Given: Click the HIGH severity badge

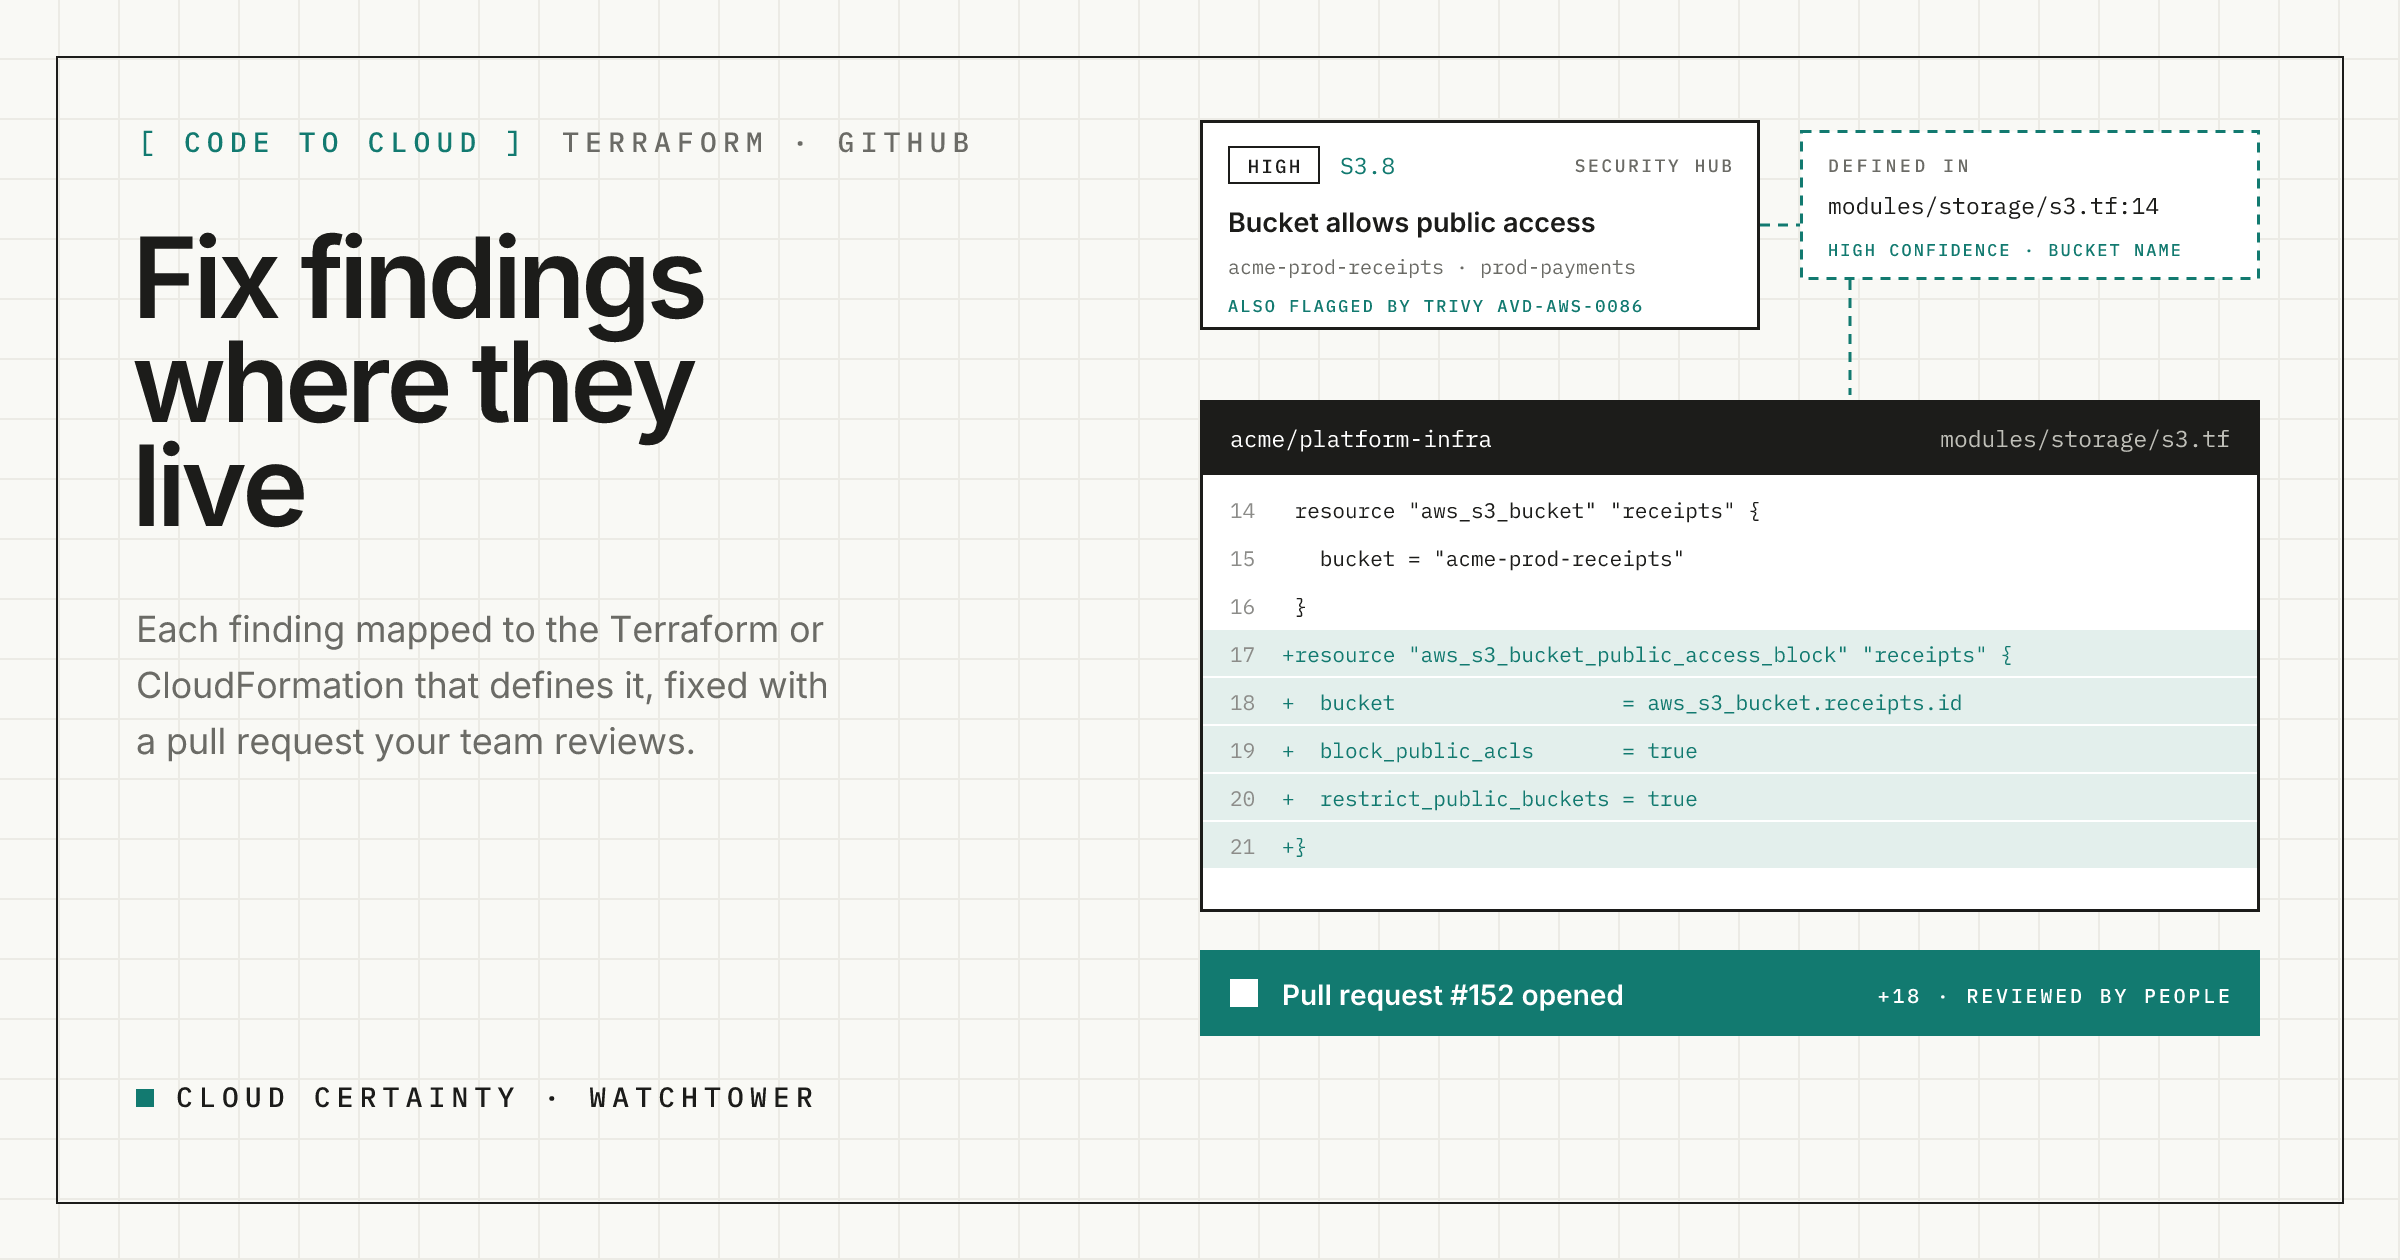Looking at the screenshot, I should coord(1274,166).
